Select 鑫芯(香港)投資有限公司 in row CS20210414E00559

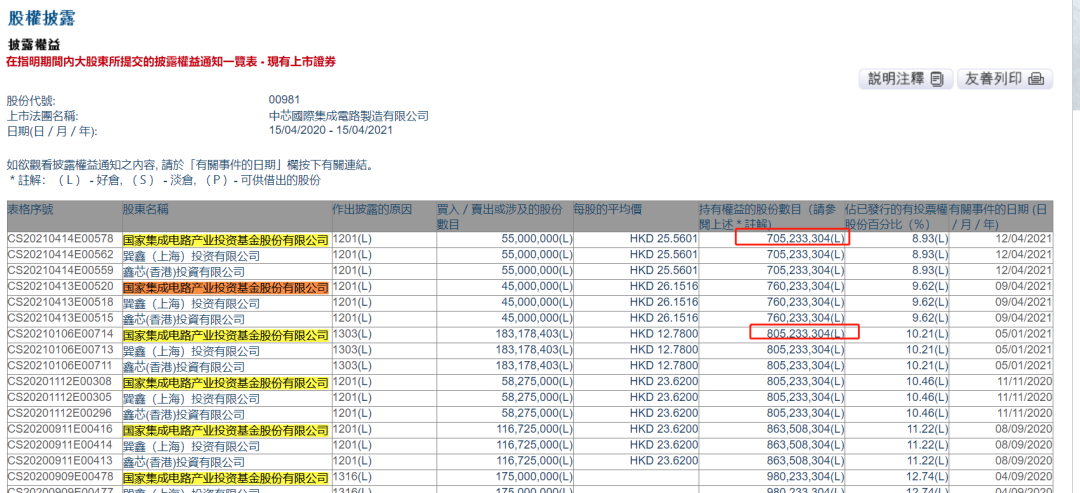point(184,271)
